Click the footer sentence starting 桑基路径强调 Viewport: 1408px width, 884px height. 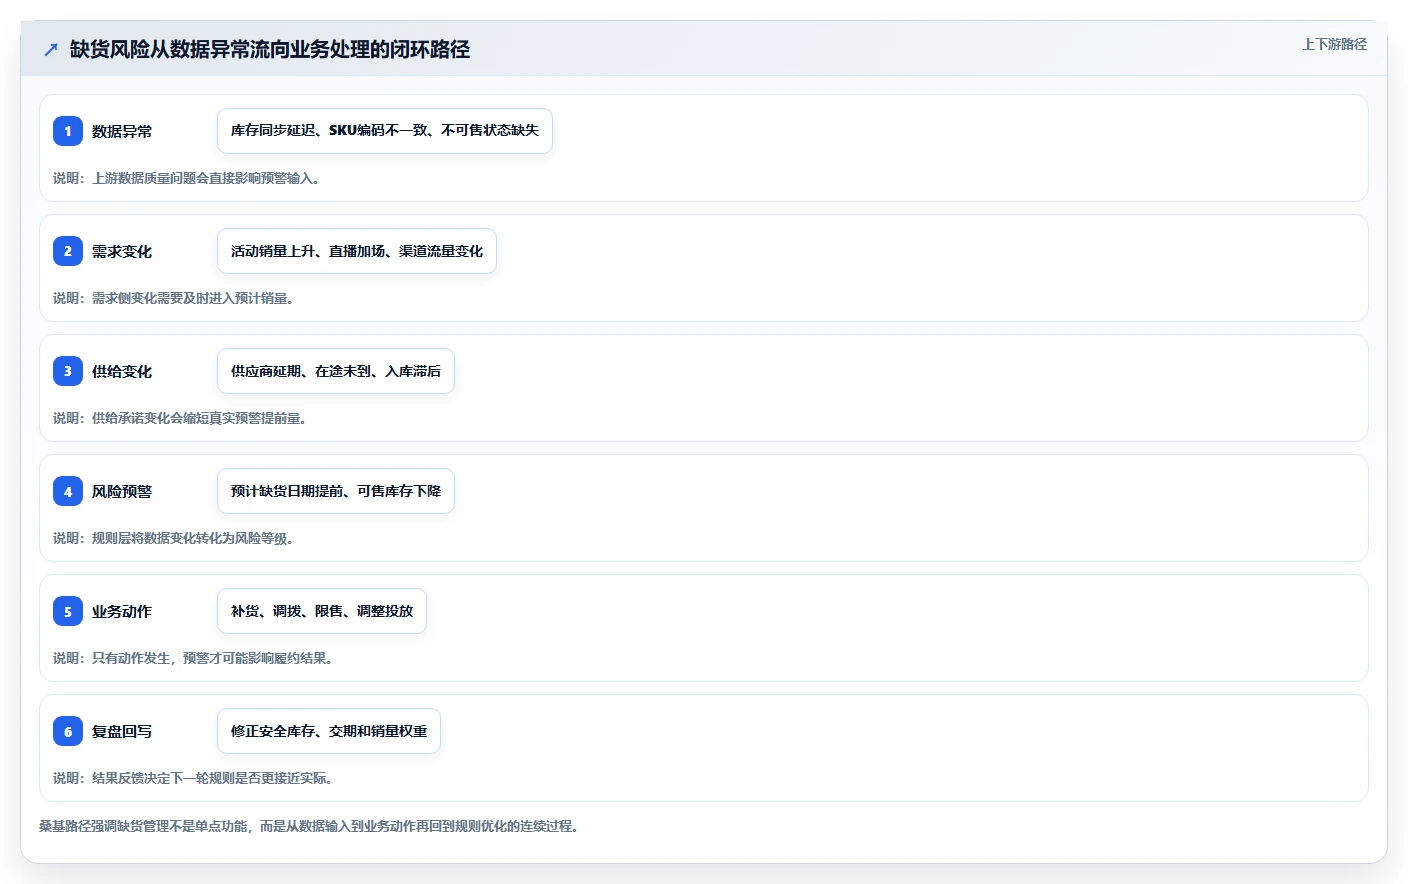tap(309, 826)
